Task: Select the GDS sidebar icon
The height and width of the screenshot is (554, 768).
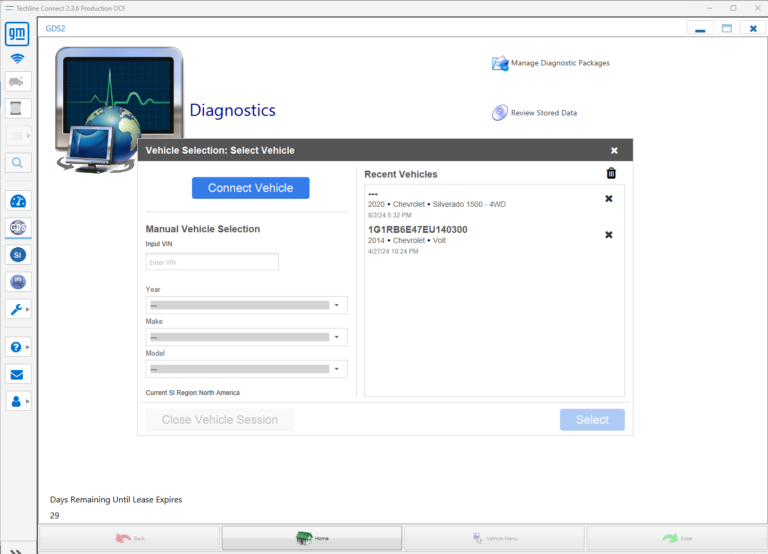Action: click(x=18, y=228)
